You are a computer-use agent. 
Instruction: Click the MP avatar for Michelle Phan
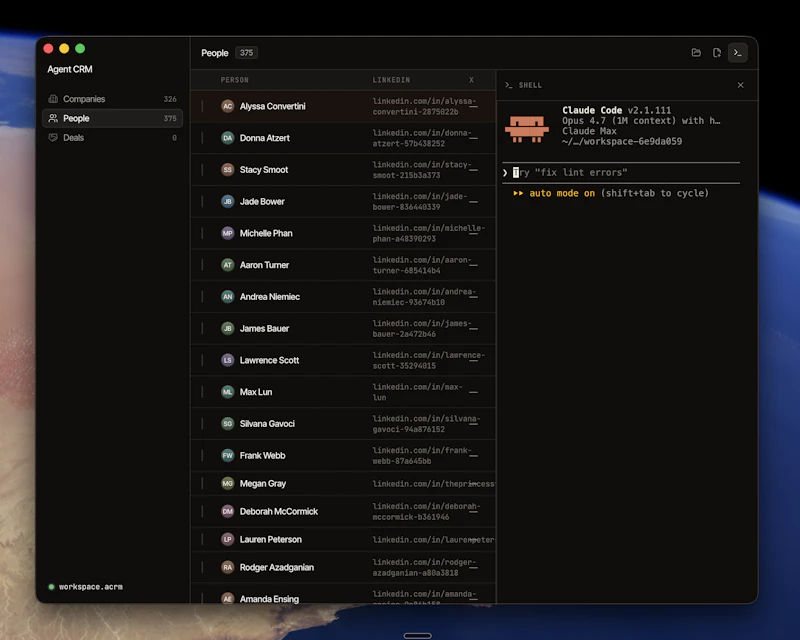tap(228, 233)
